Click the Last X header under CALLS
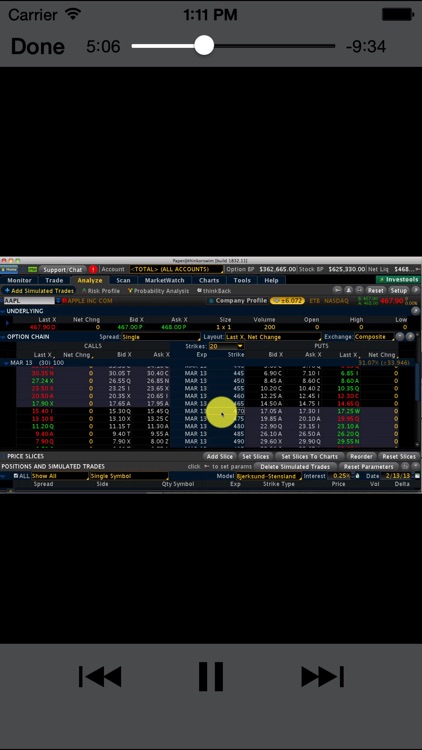422x750 pixels. pos(44,354)
